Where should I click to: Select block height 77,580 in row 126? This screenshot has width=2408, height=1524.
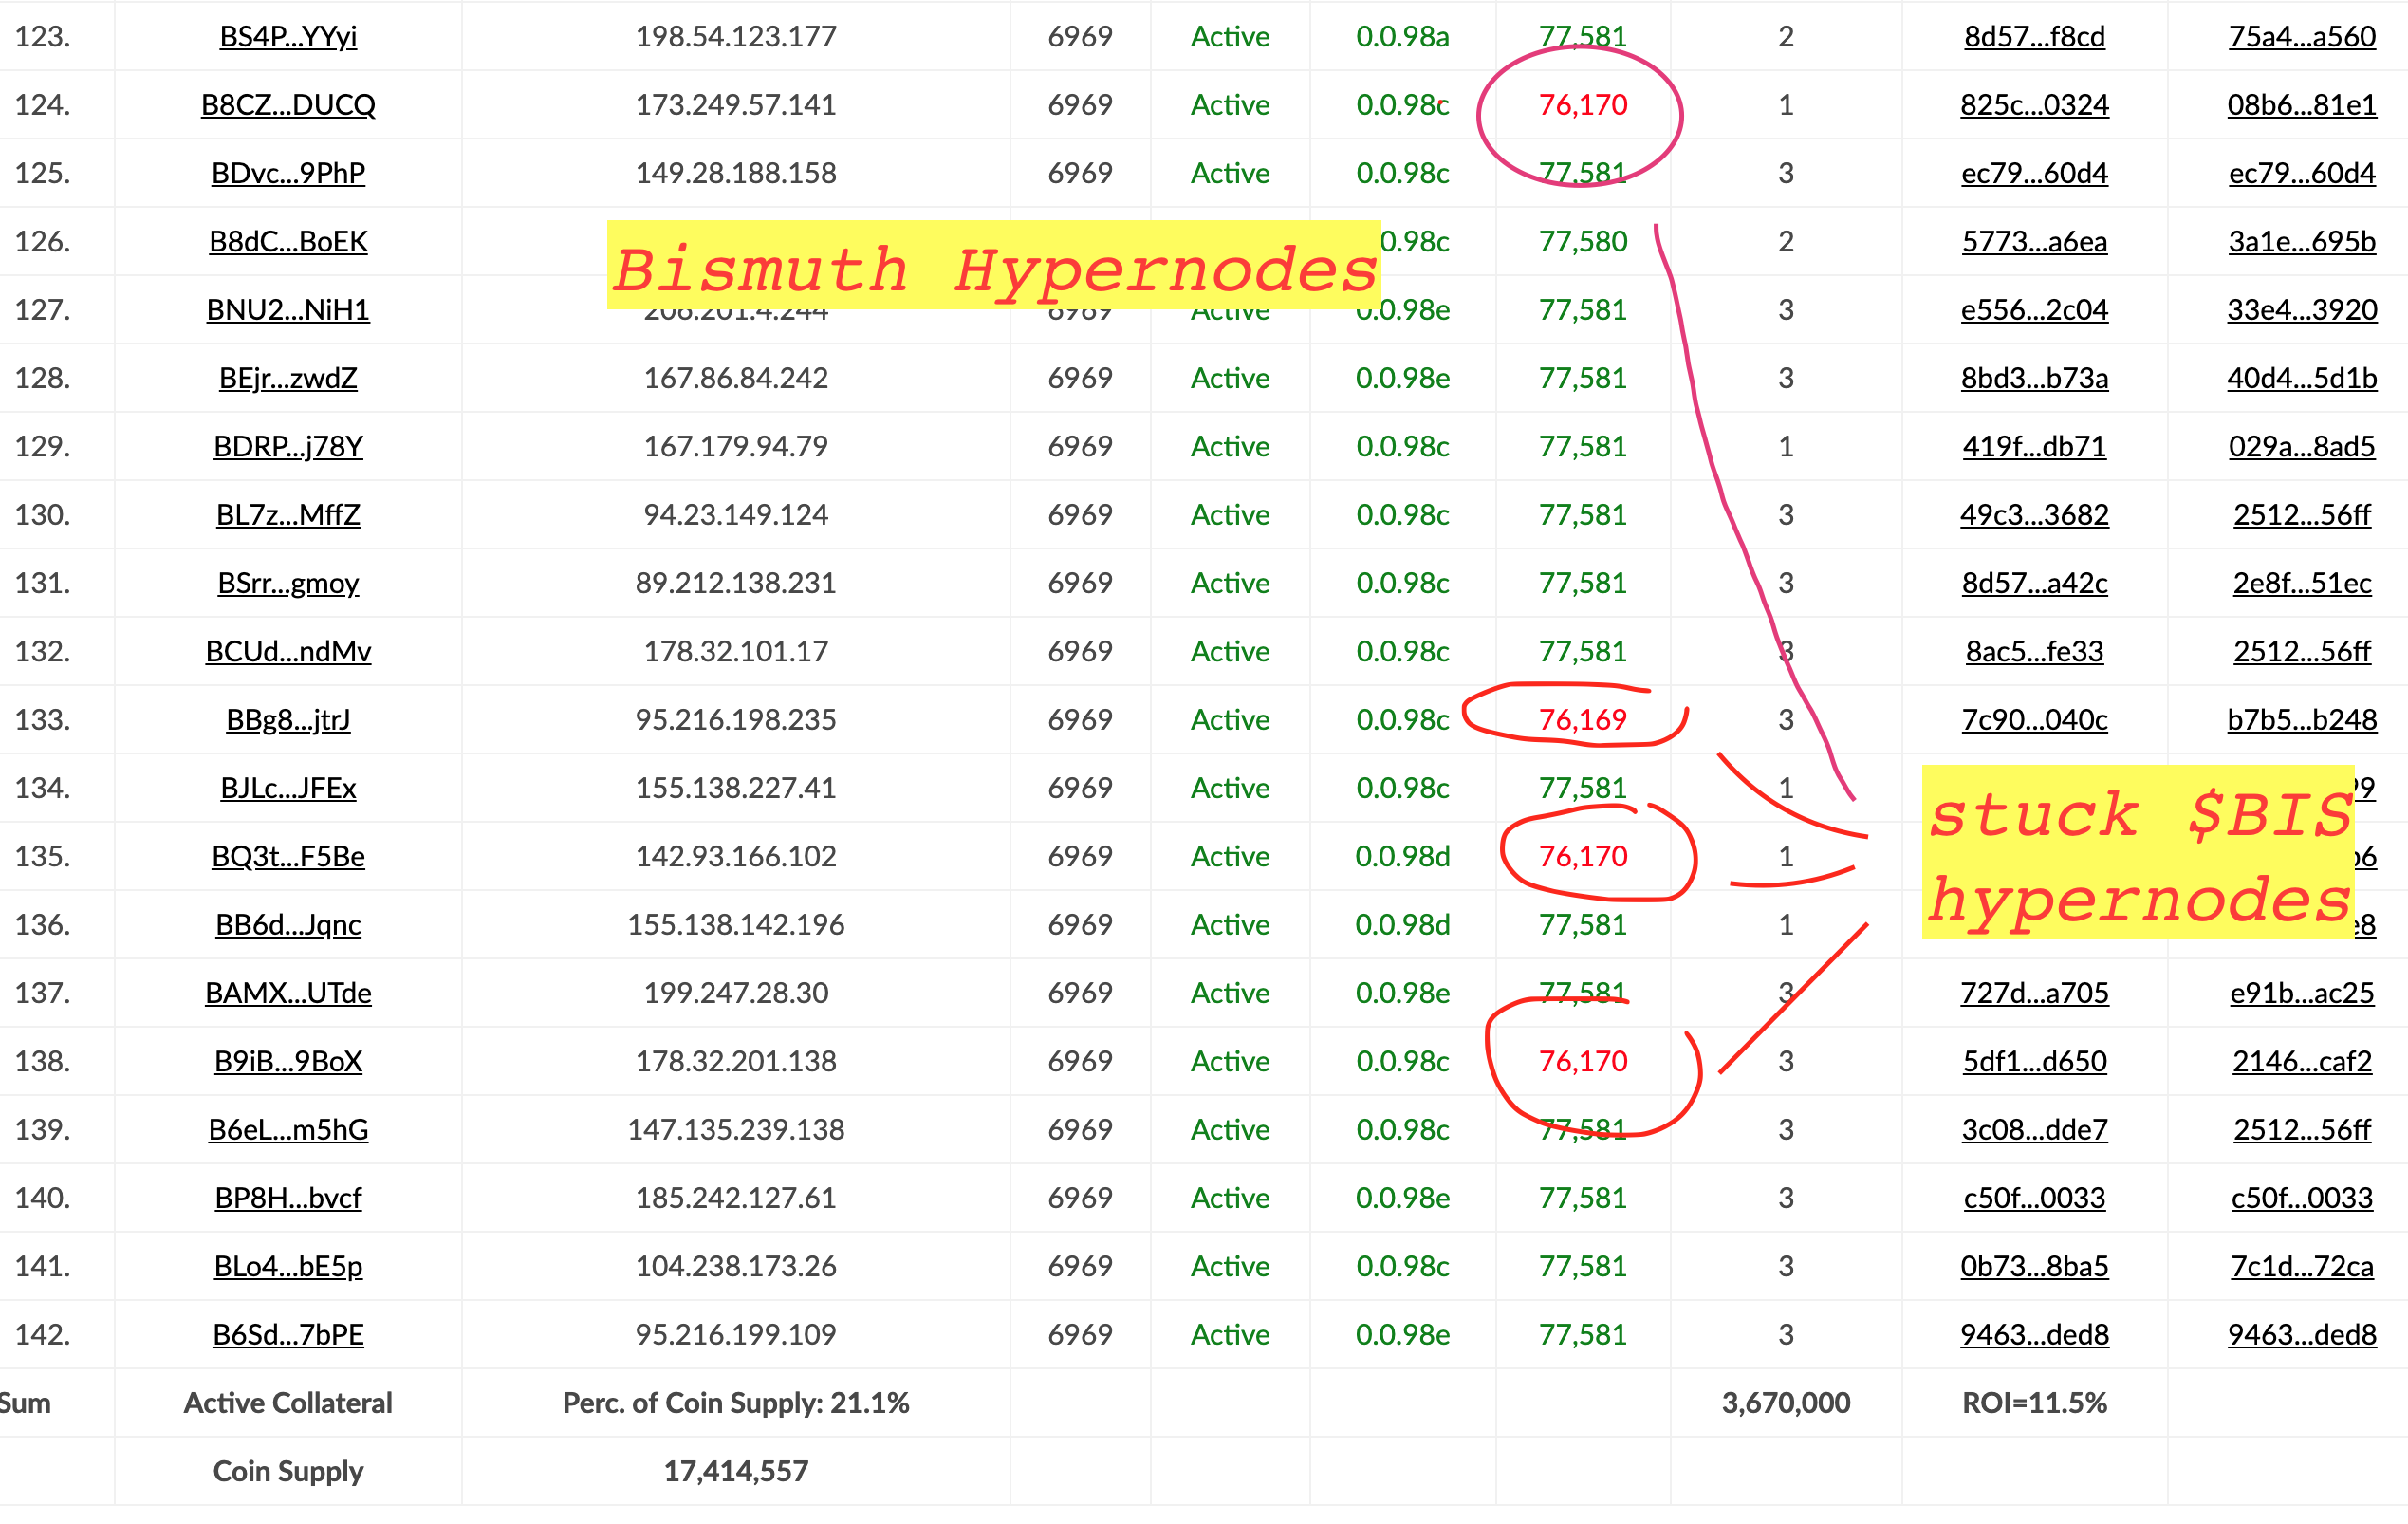point(1583,242)
